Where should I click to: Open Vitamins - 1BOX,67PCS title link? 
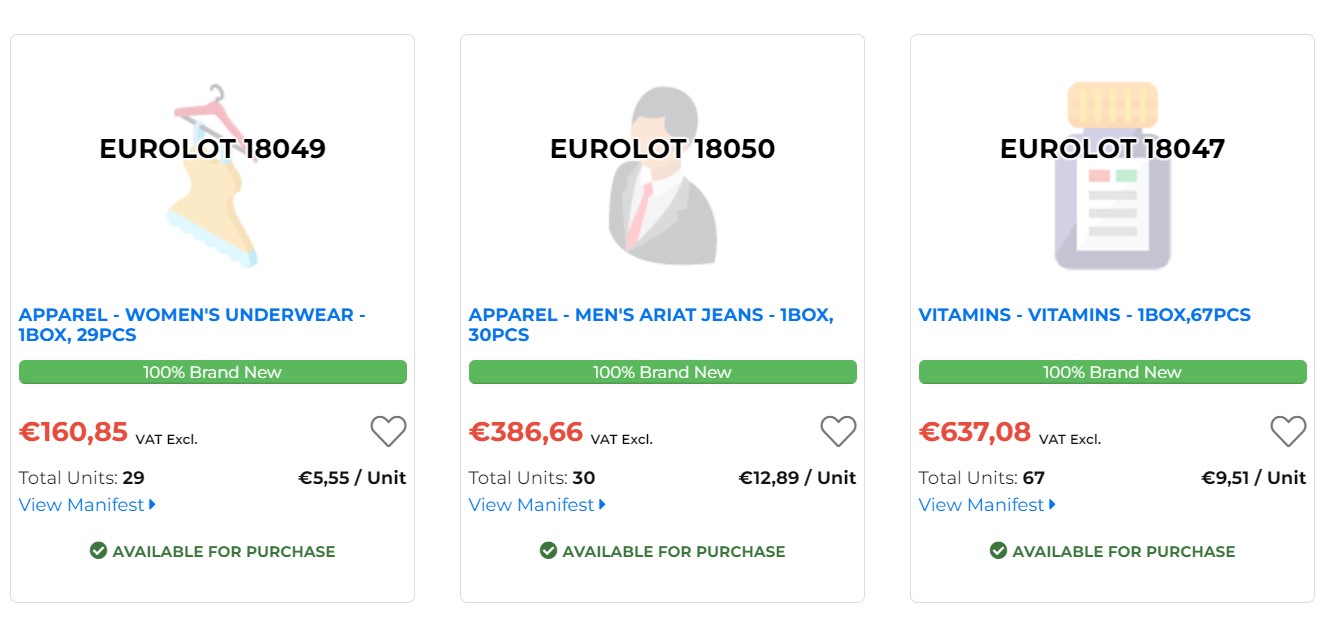click(x=1084, y=315)
